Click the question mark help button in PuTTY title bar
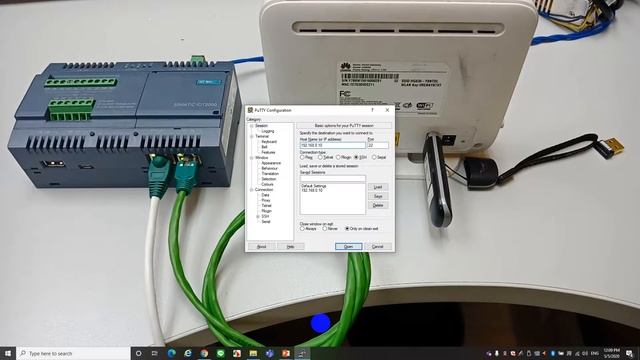Image resolution: width=640 pixels, height=360 pixels. 372,110
